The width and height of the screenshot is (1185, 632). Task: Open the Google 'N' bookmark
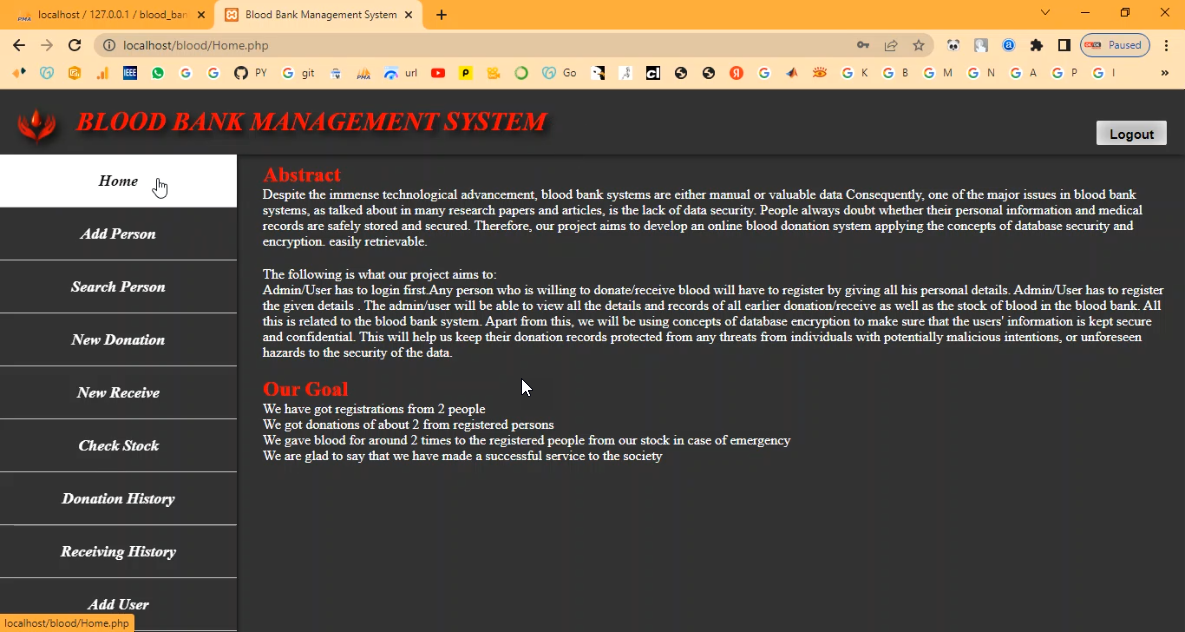click(x=981, y=73)
